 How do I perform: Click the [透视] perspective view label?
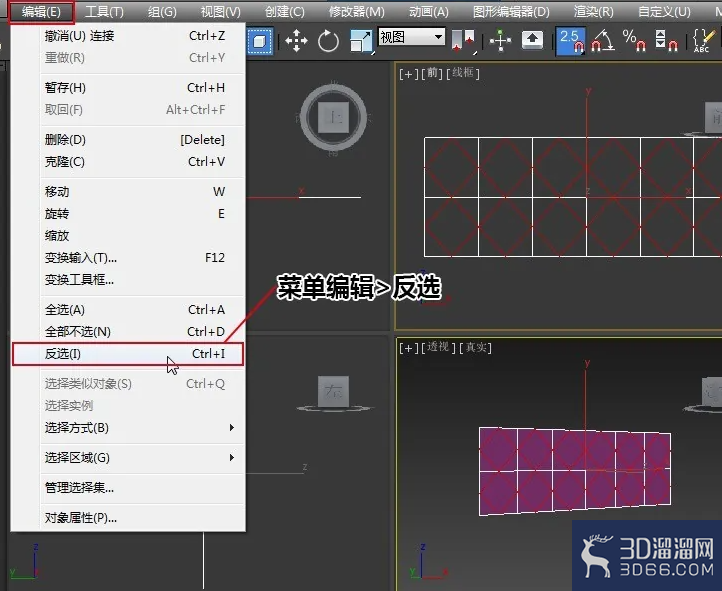tap(438, 347)
